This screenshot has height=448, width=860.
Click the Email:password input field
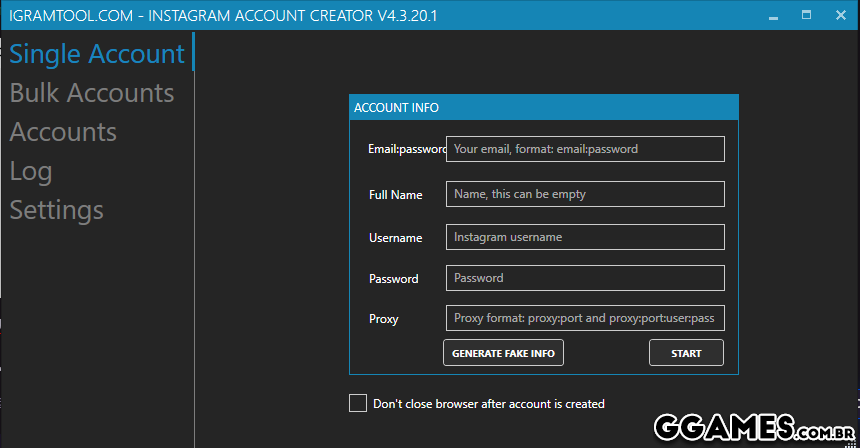[x=585, y=149]
